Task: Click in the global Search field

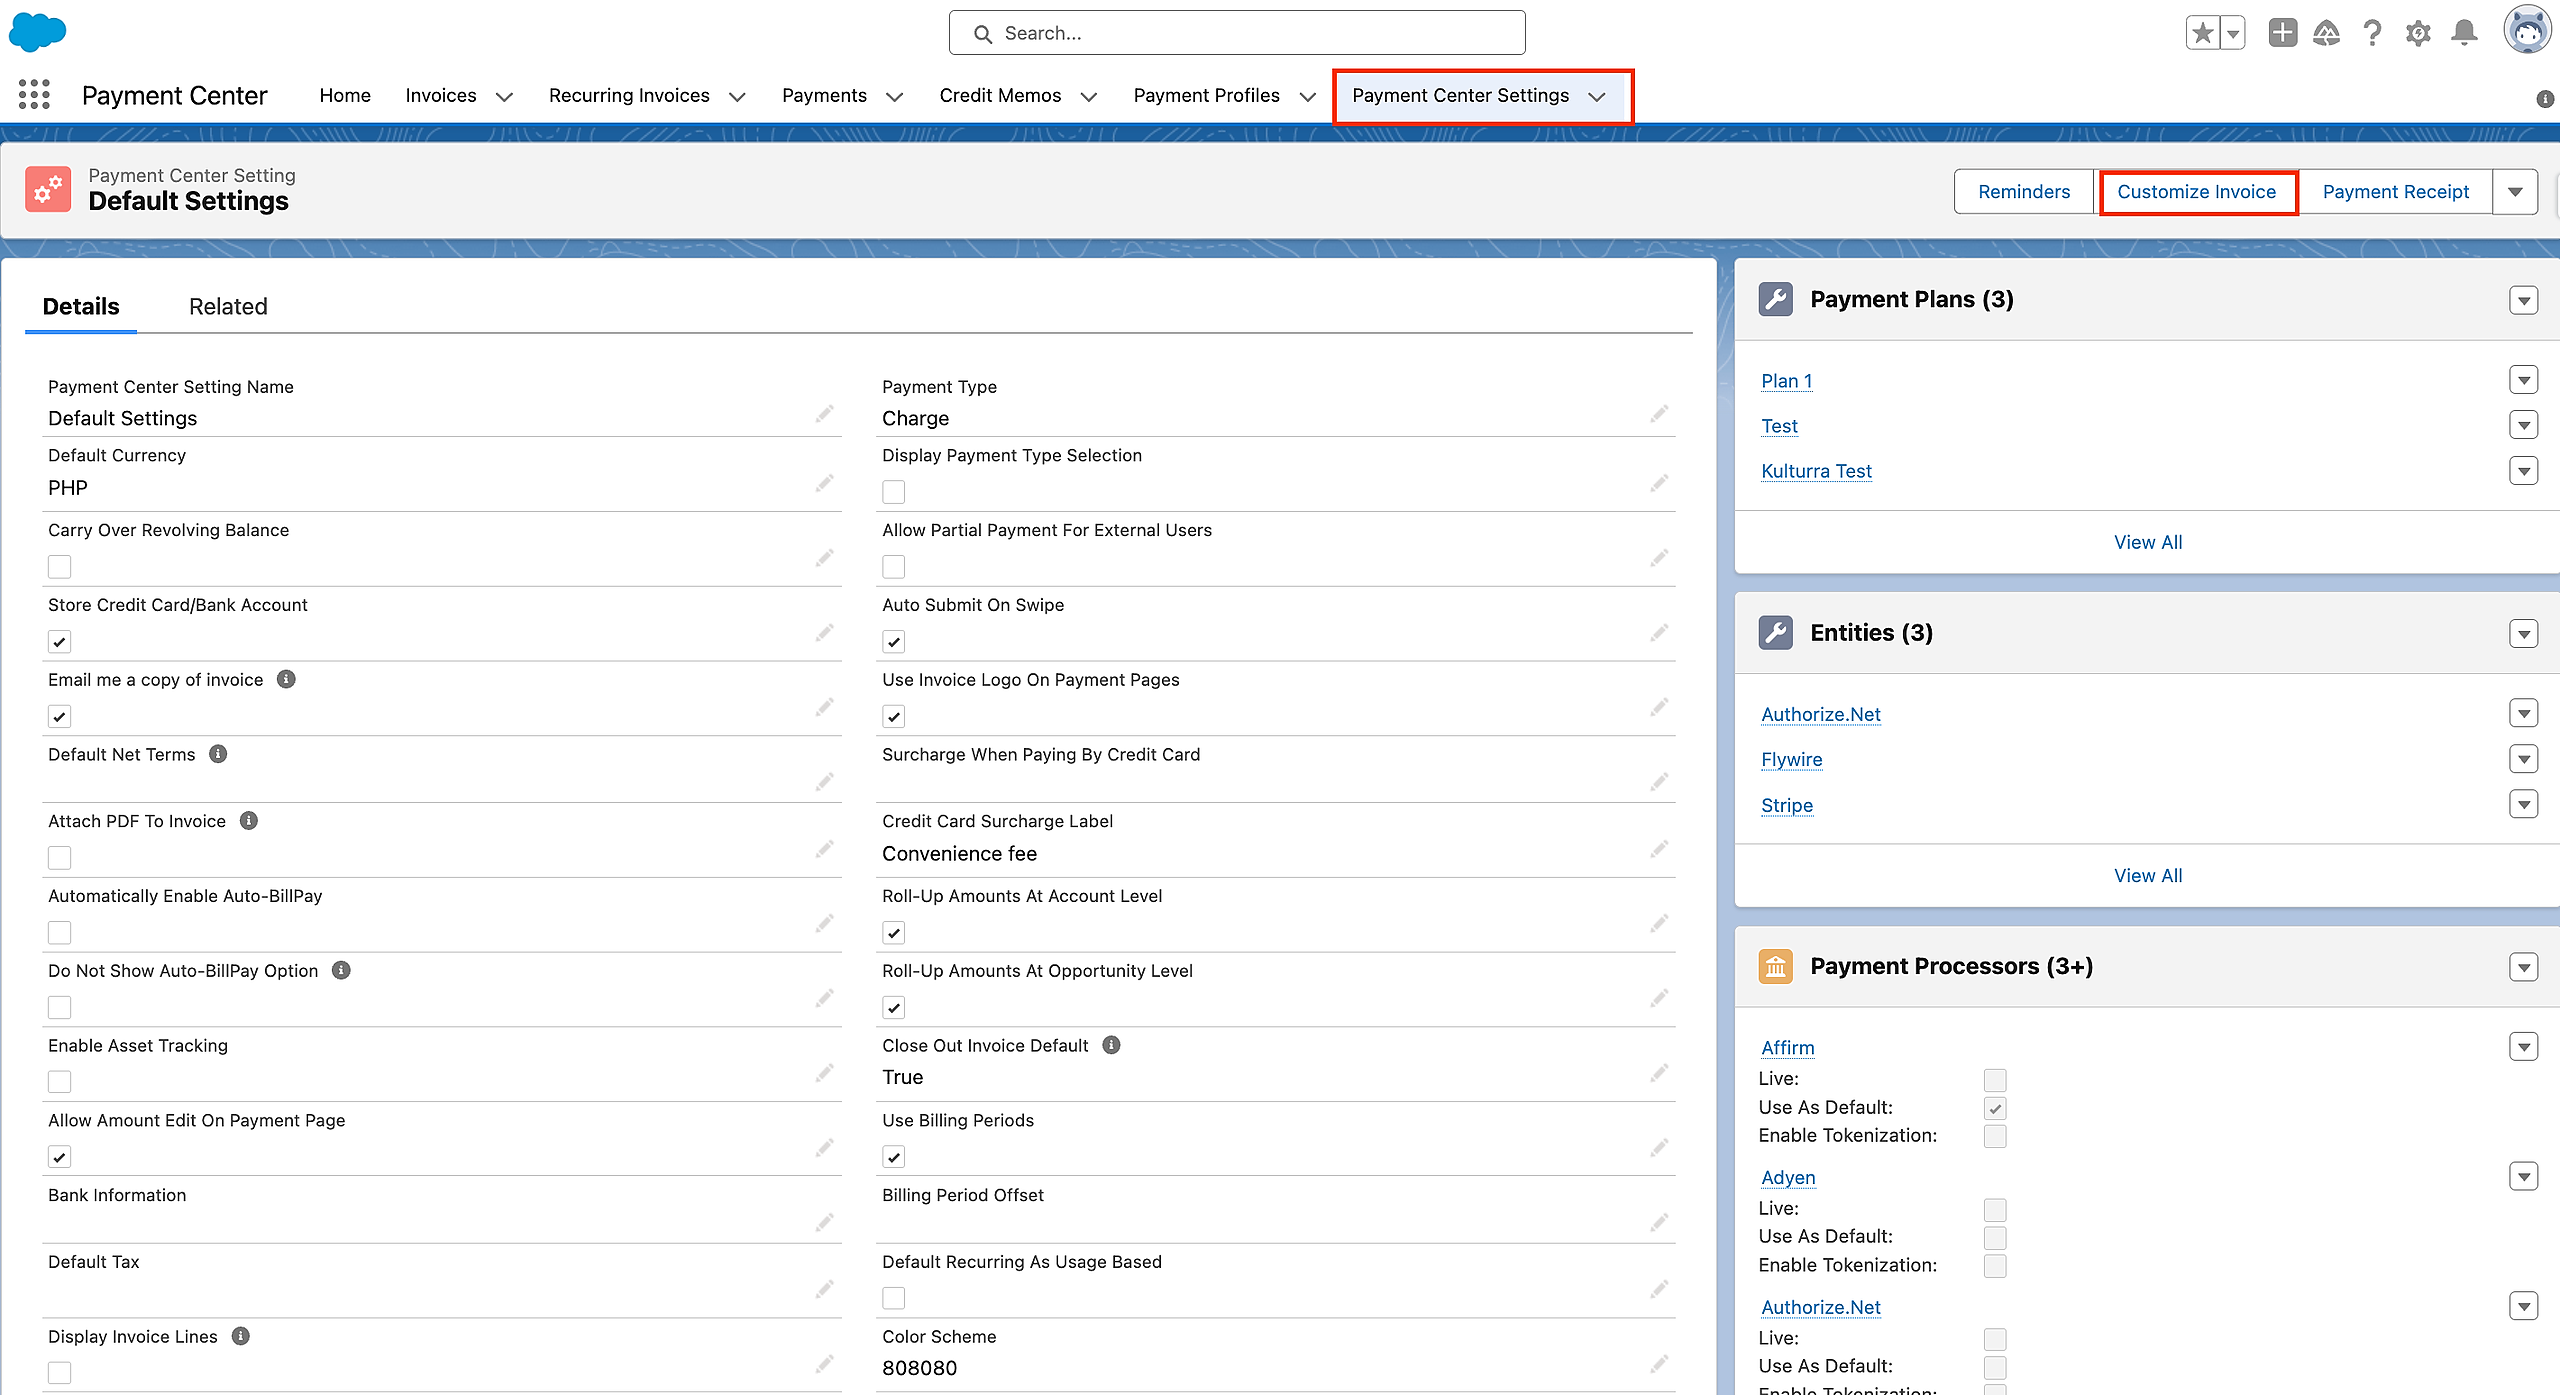Action: point(1237,33)
